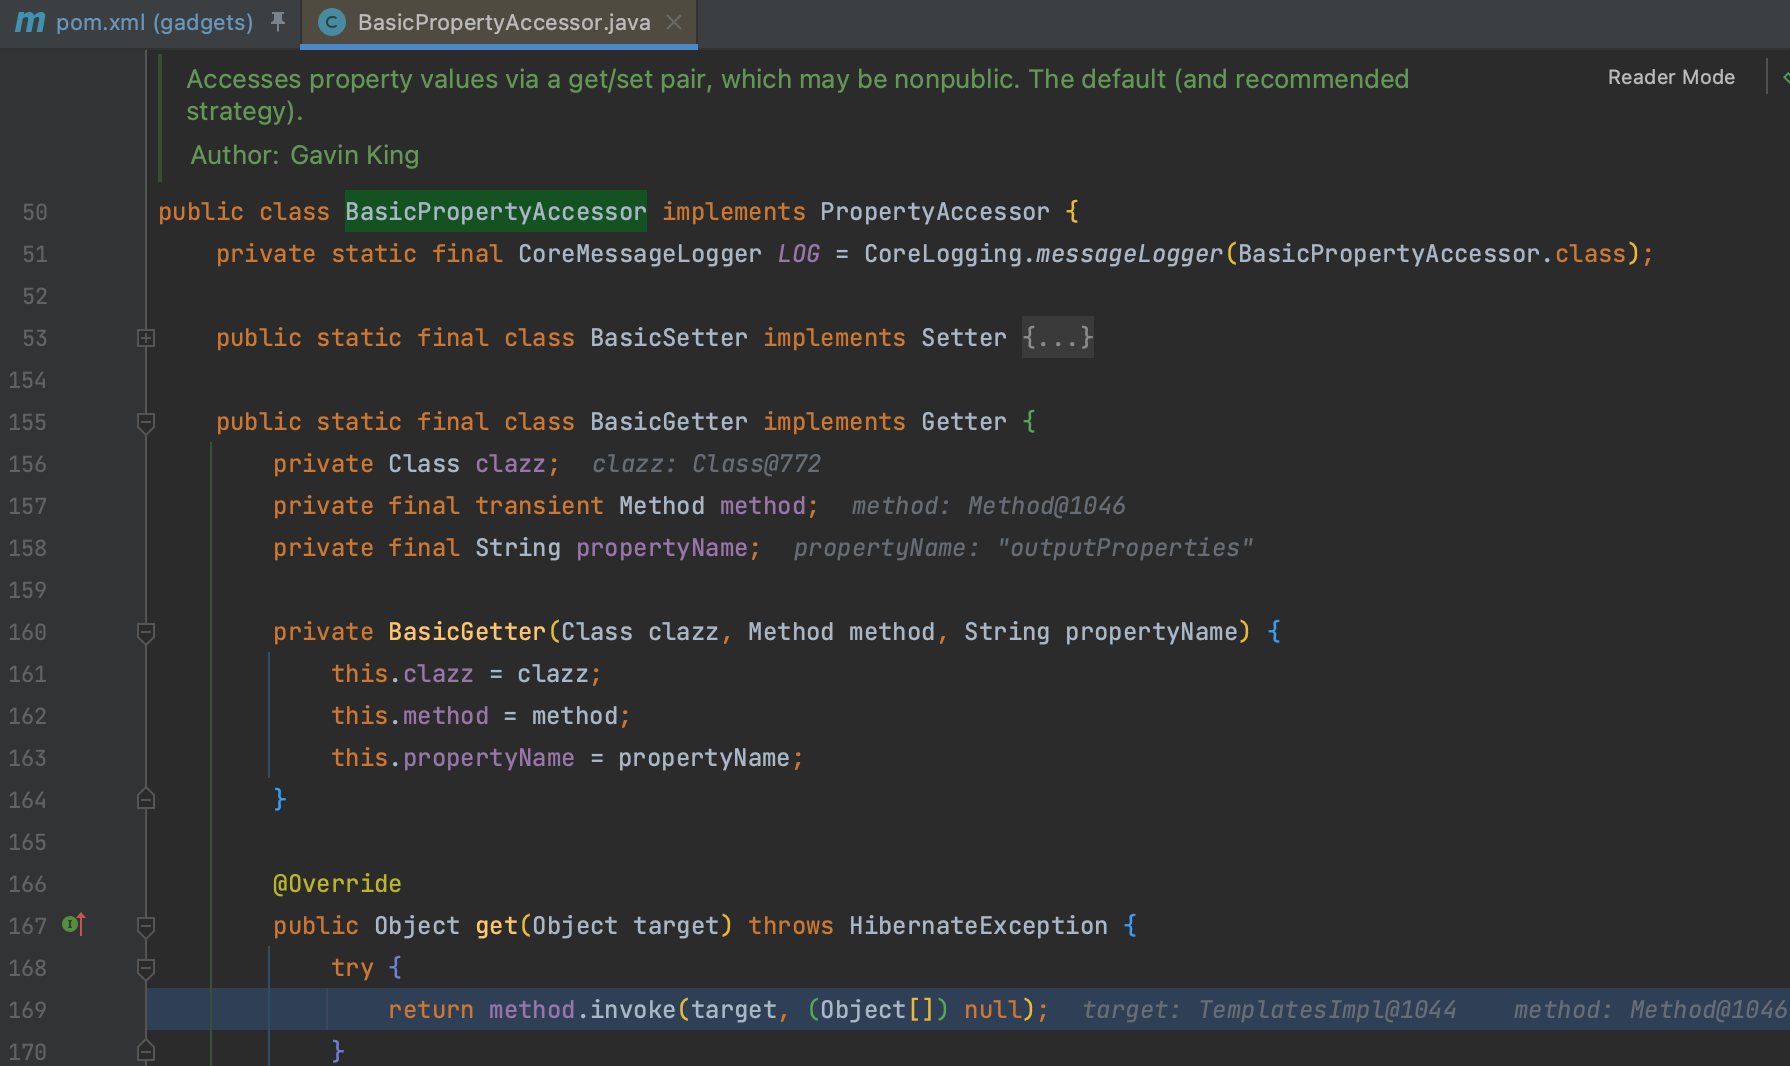Collapse the get method fold at line 167
1790x1066 pixels.
pos(146,926)
